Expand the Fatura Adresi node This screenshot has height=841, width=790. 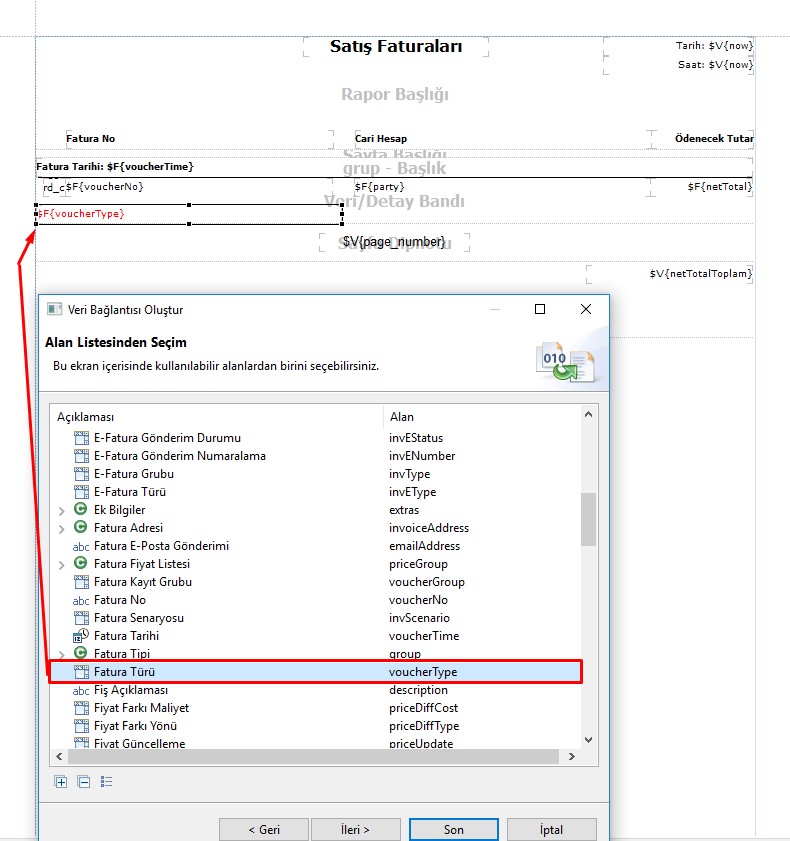[x=63, y=528]
